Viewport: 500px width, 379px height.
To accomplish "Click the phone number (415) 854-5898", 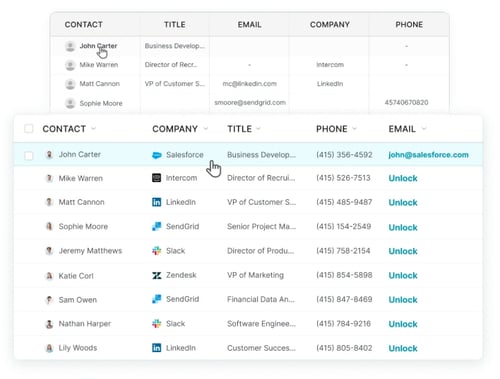I will pos(344,275).
